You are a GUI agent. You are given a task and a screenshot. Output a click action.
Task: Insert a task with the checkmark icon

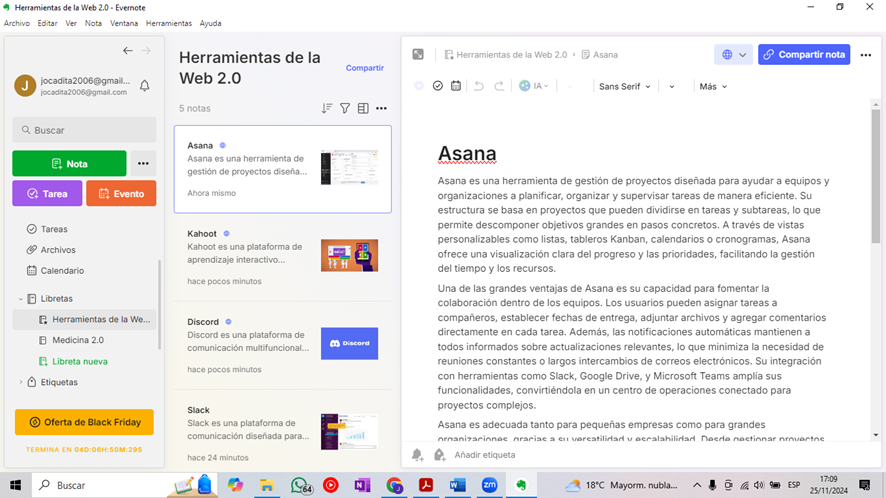(437, 86)
